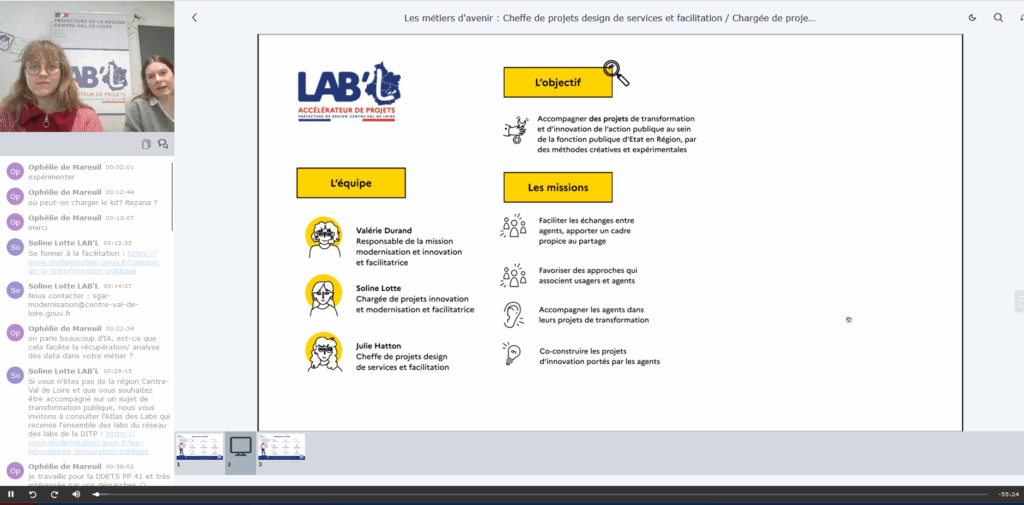Image resolution: width=1024 pixels, height=505 pixels.
Task: Open search with the magnifier icon
Action: click(x=998, y=18)
